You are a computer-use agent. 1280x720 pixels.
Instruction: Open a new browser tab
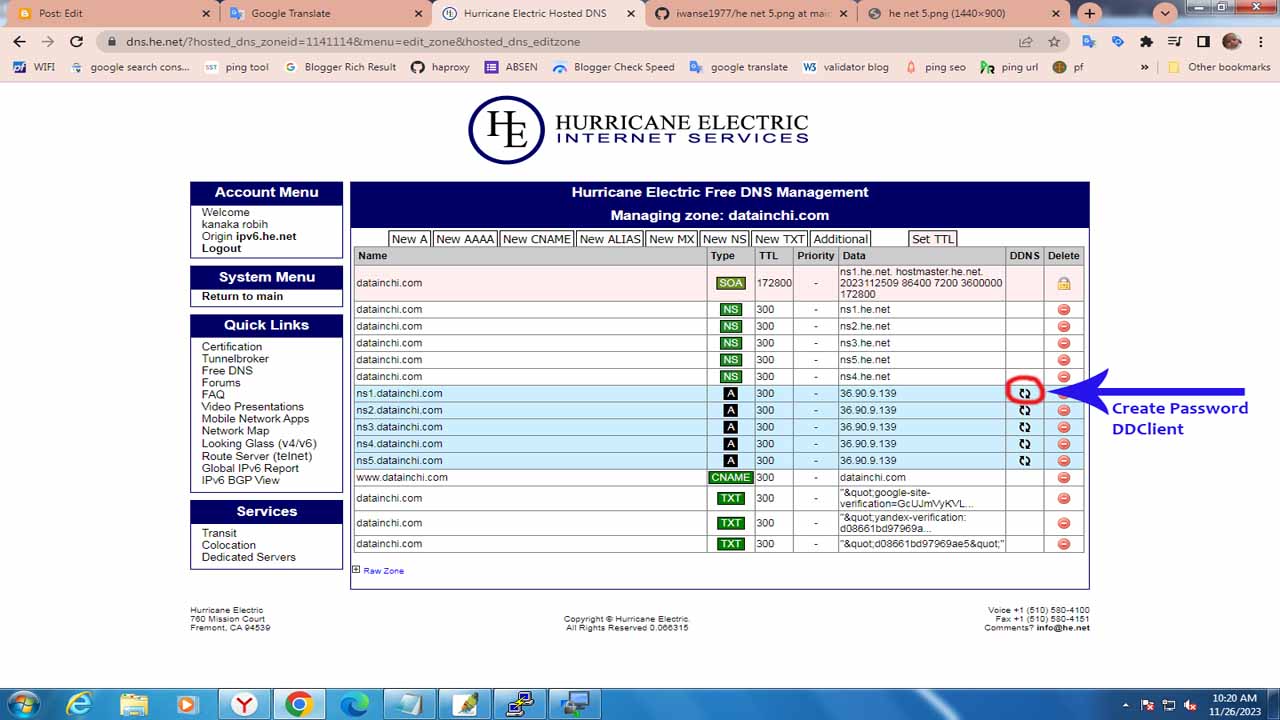[1090, 13]
